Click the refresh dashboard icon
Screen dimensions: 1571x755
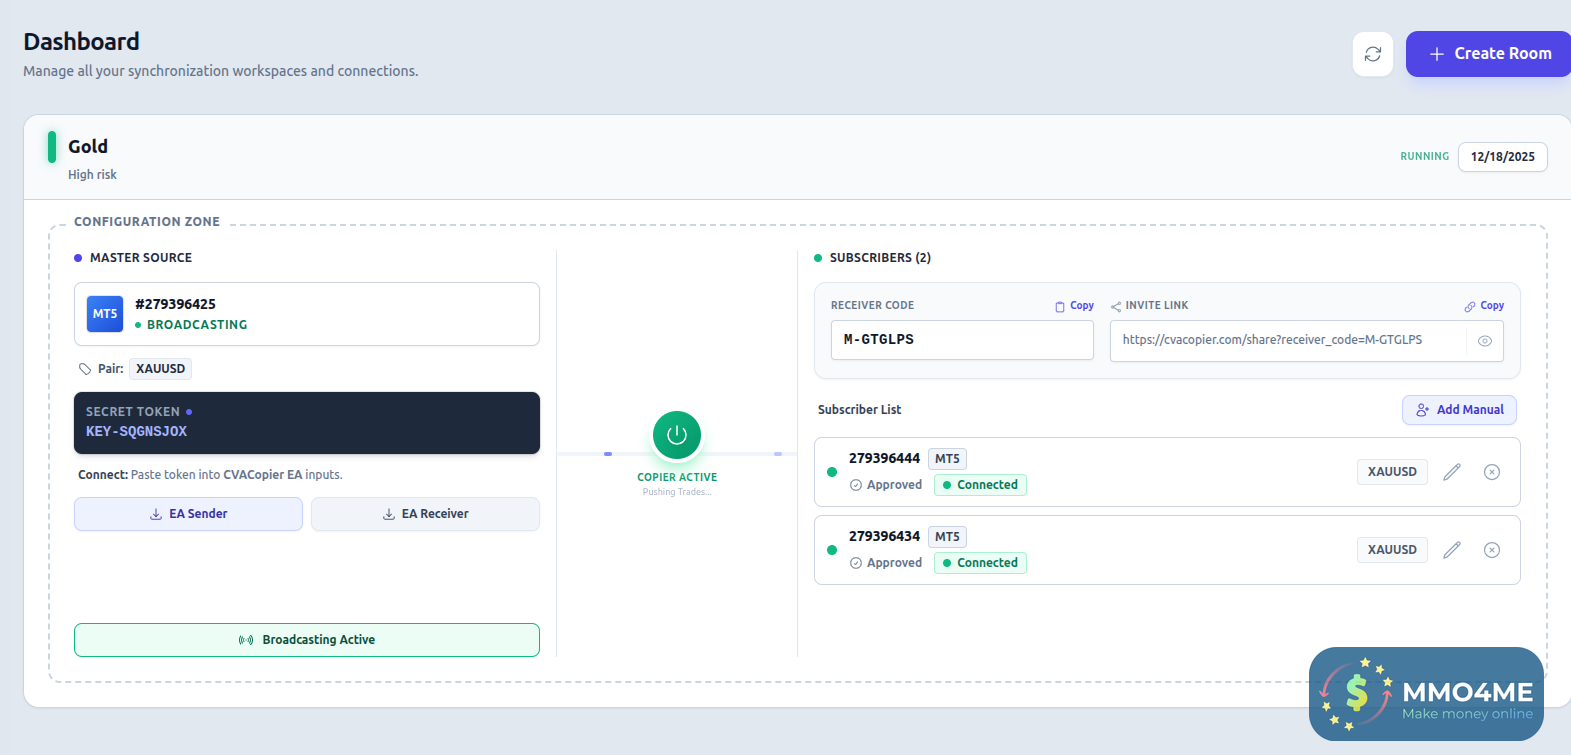tap(1372, 54)
